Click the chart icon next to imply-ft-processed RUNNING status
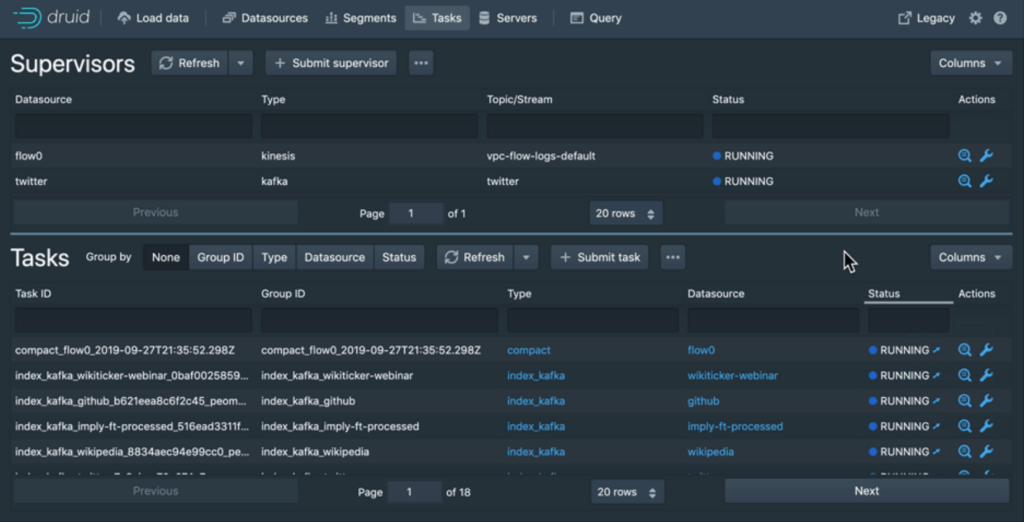Viewport: 1024px width, 522px height. click(x=936, y=427)
